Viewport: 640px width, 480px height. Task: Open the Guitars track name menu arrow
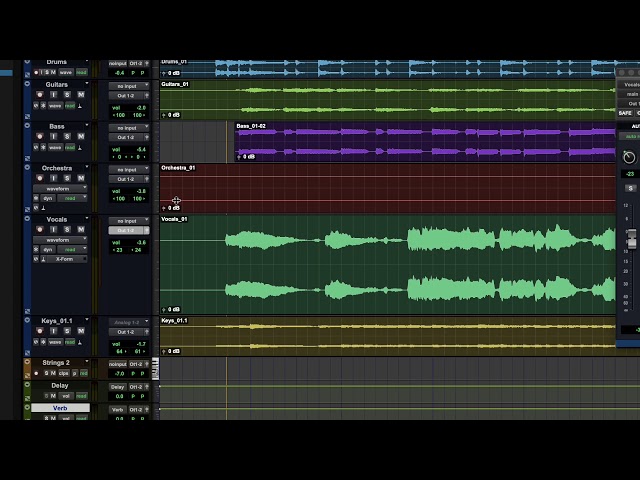tap(87, 84)
